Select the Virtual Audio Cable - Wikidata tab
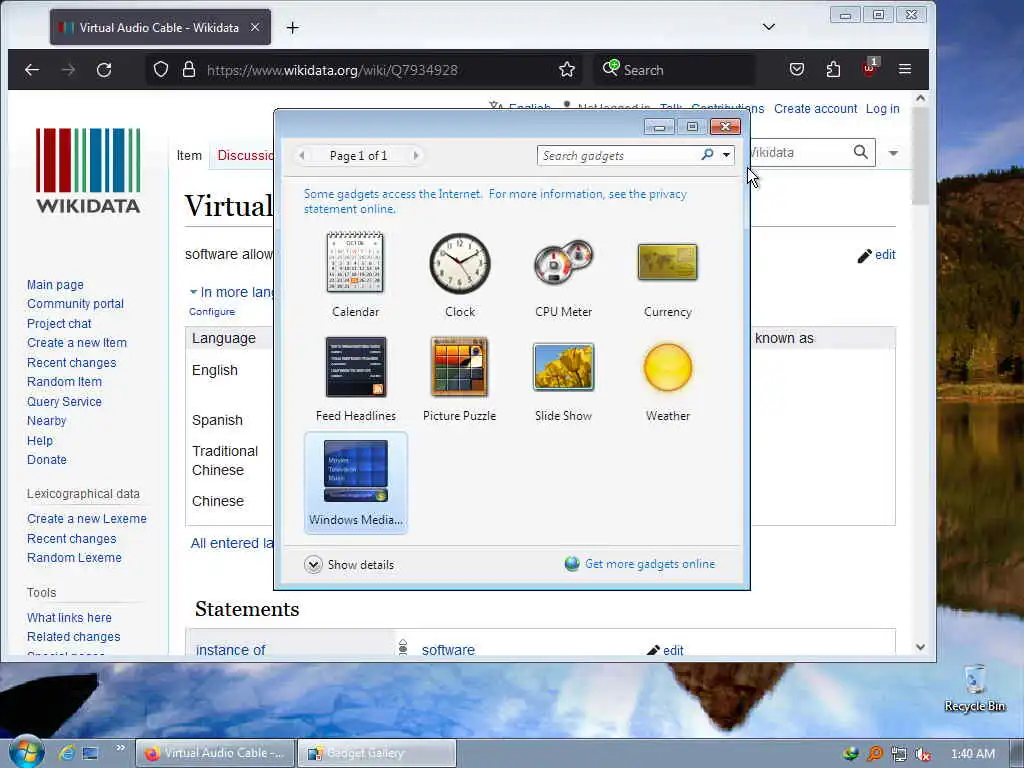The width and height of the screenshot is (1024, 768). click(x=160, y=27)
